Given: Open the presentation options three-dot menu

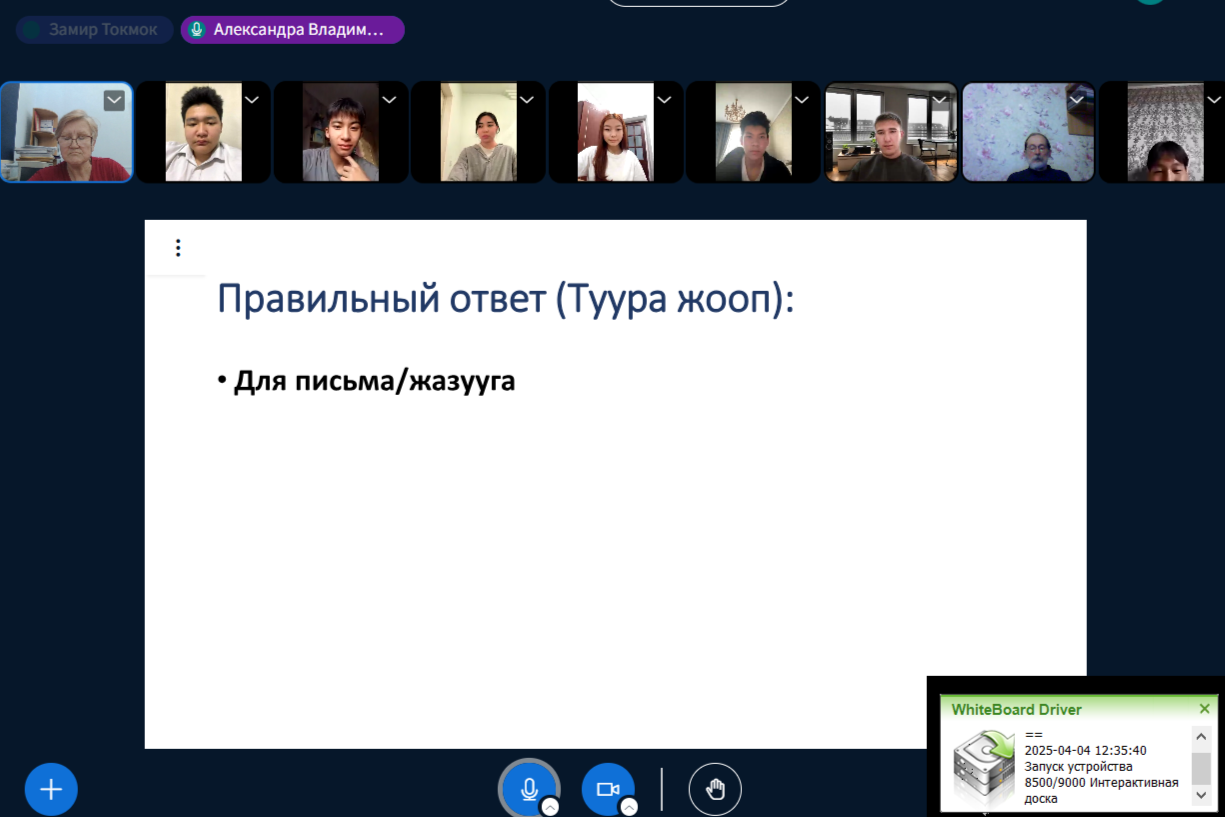Looking at the screenshot, I should click(x=178, y=248).
